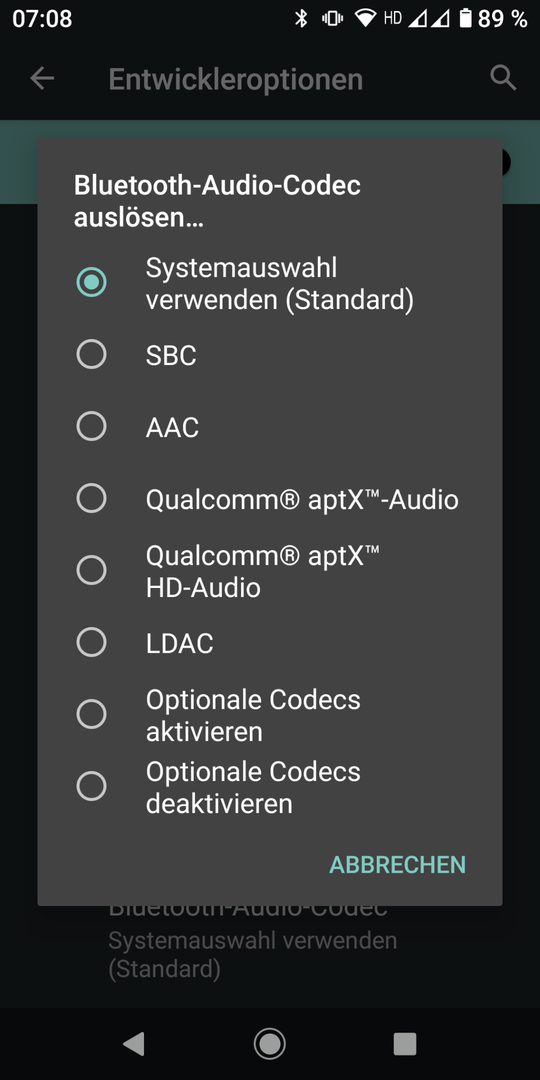Tap the battery icon in status bar
This screenshot has width=540, height=1080.
click(466, 19)
